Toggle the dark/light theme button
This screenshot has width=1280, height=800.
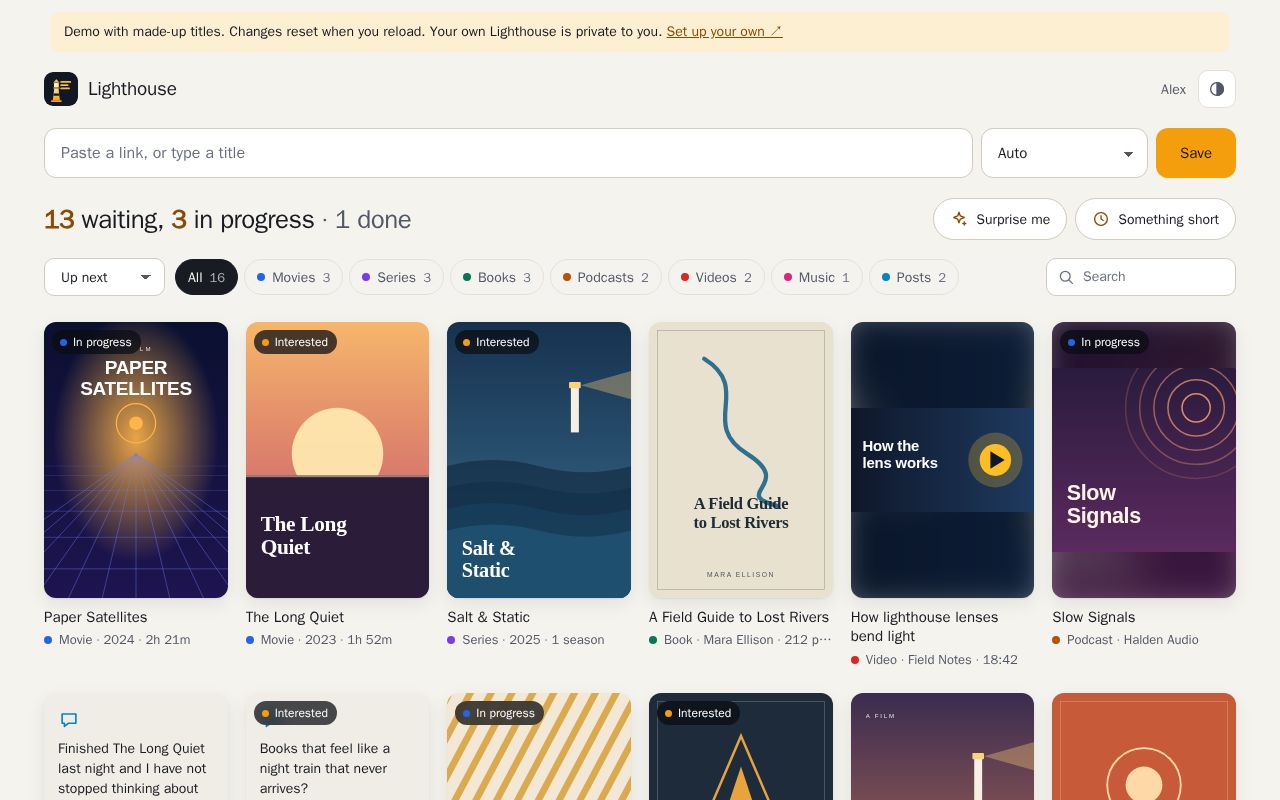tap(1217, 89)
